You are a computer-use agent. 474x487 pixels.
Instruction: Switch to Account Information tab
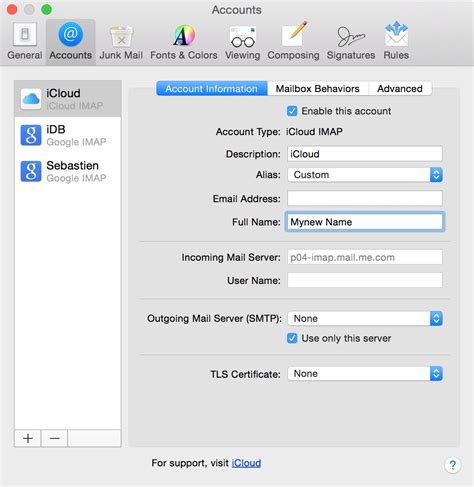pos(212,89)
